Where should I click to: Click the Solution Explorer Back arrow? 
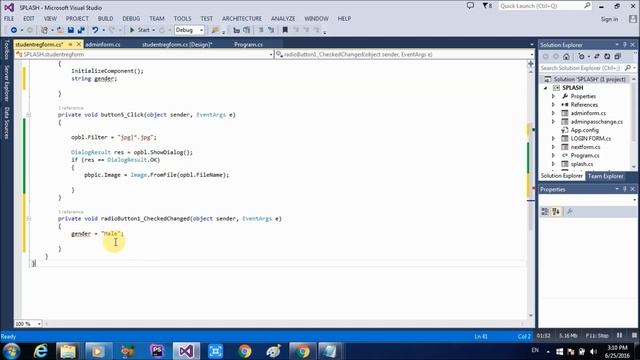point(546,56)
